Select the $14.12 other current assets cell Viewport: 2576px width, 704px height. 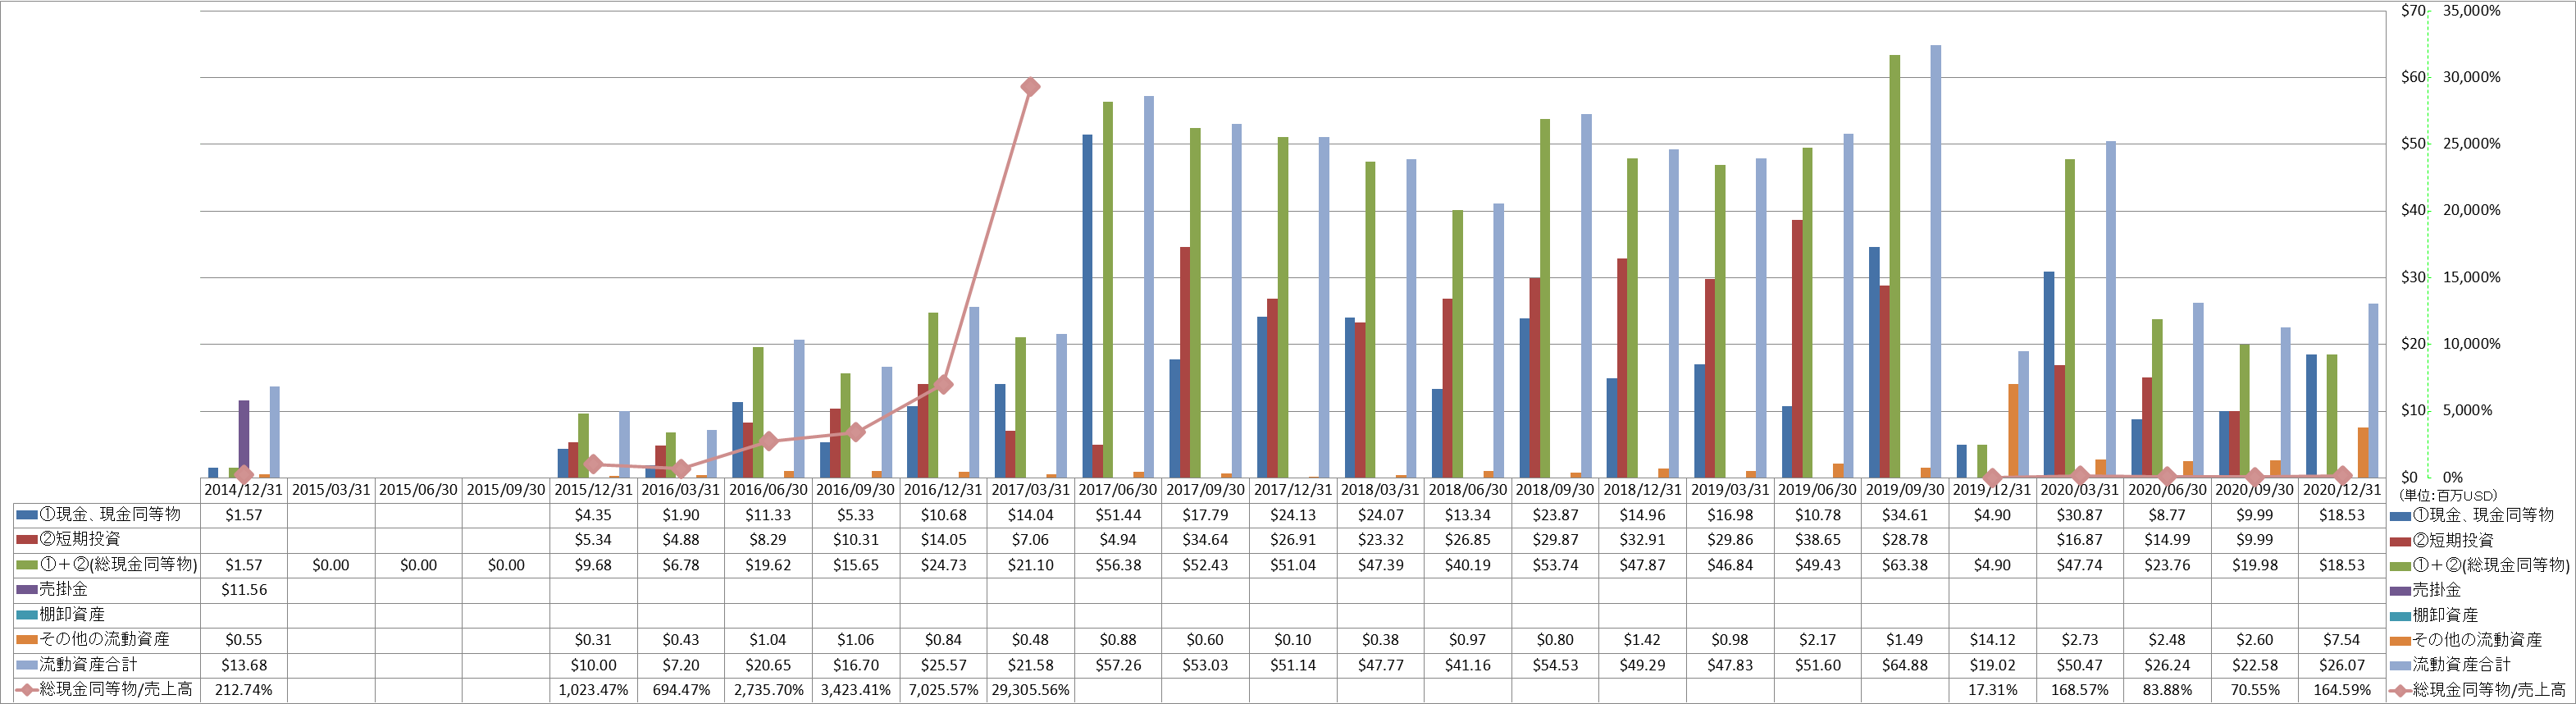point(1992,639)
